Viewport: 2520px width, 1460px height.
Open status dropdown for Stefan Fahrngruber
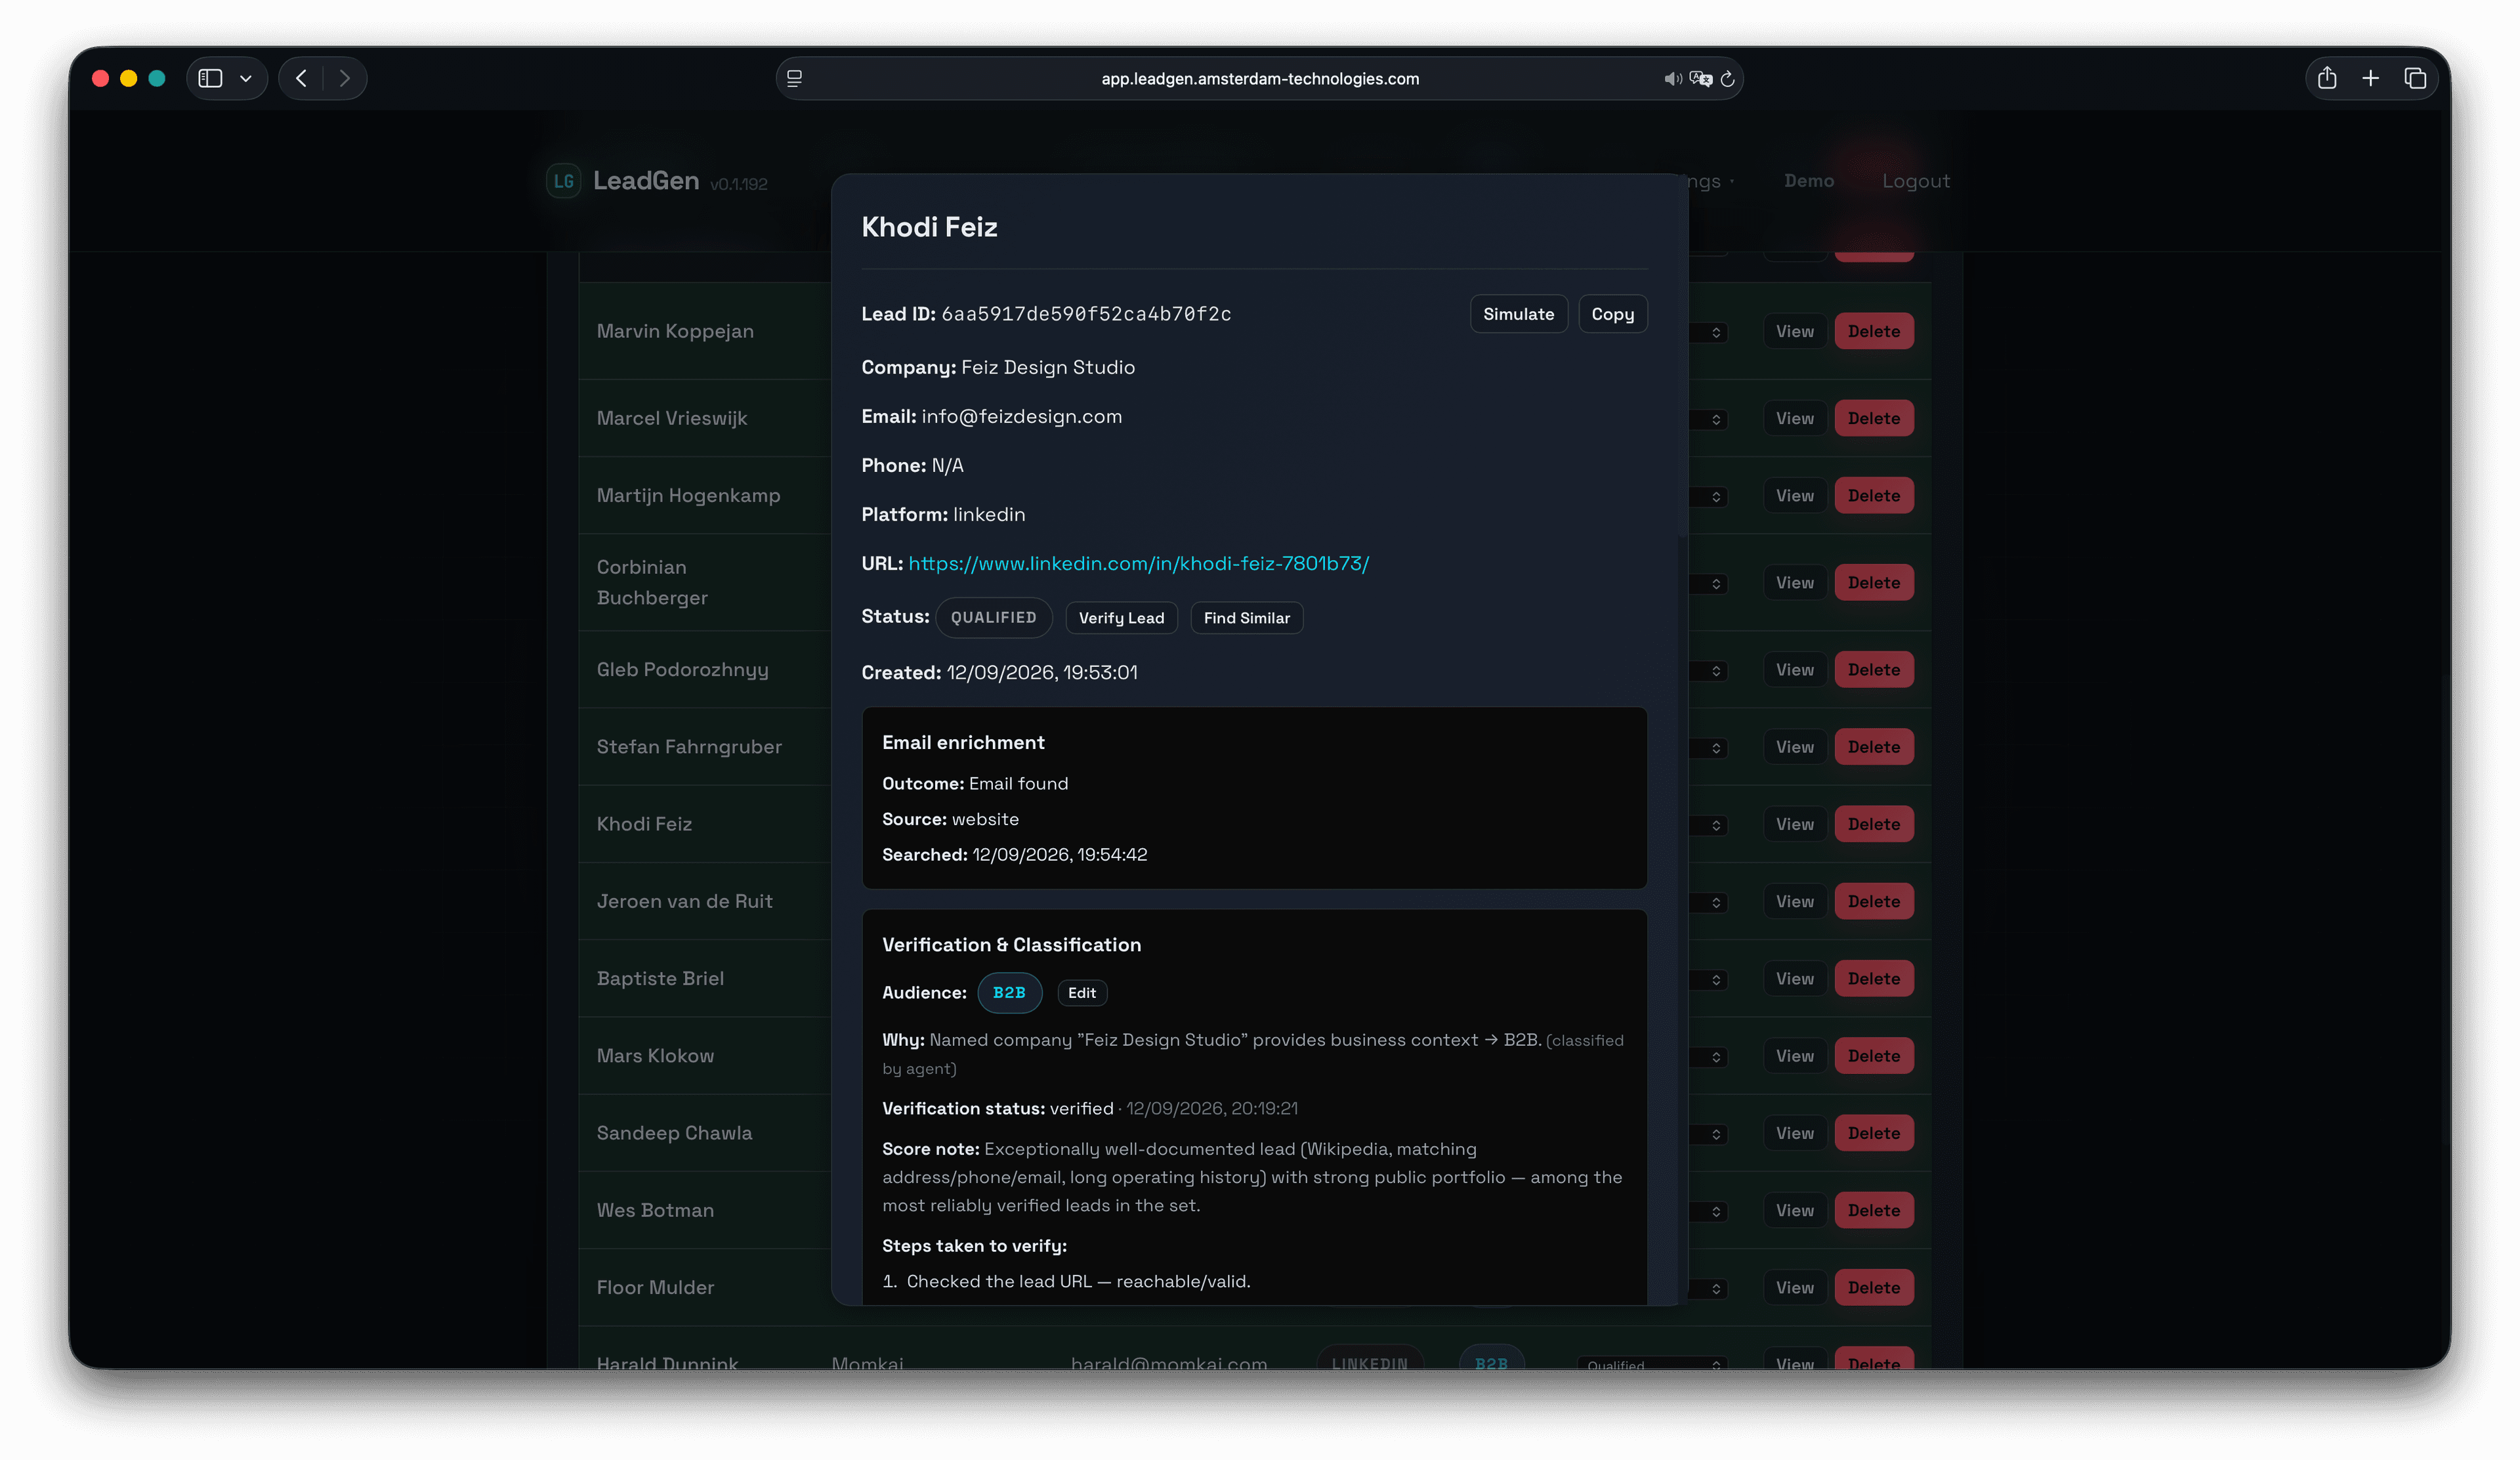tap(1710, 747)
